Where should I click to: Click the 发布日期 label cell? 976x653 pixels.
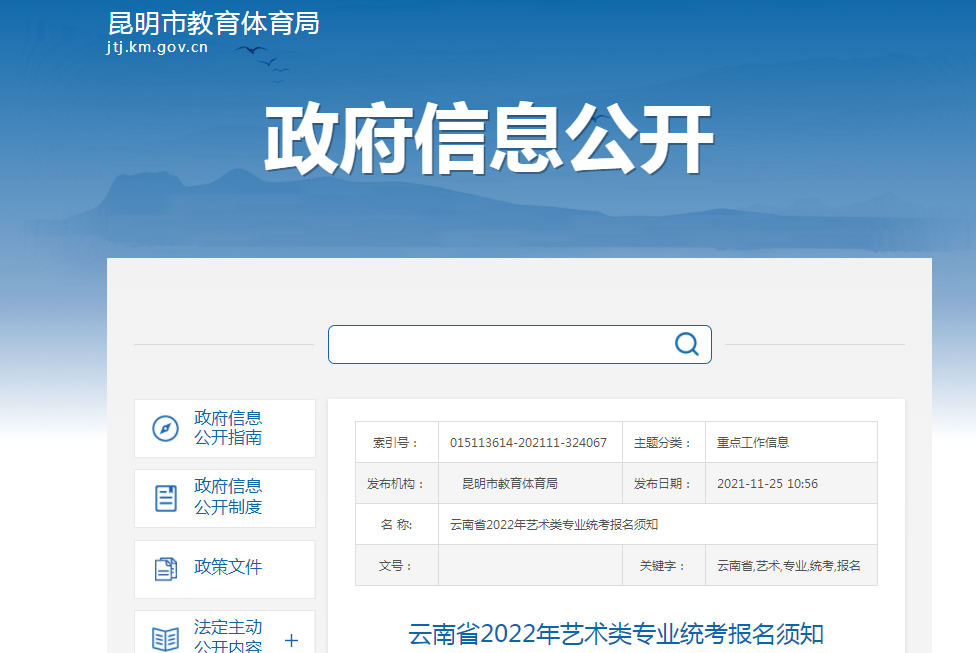tap(664, 484)
